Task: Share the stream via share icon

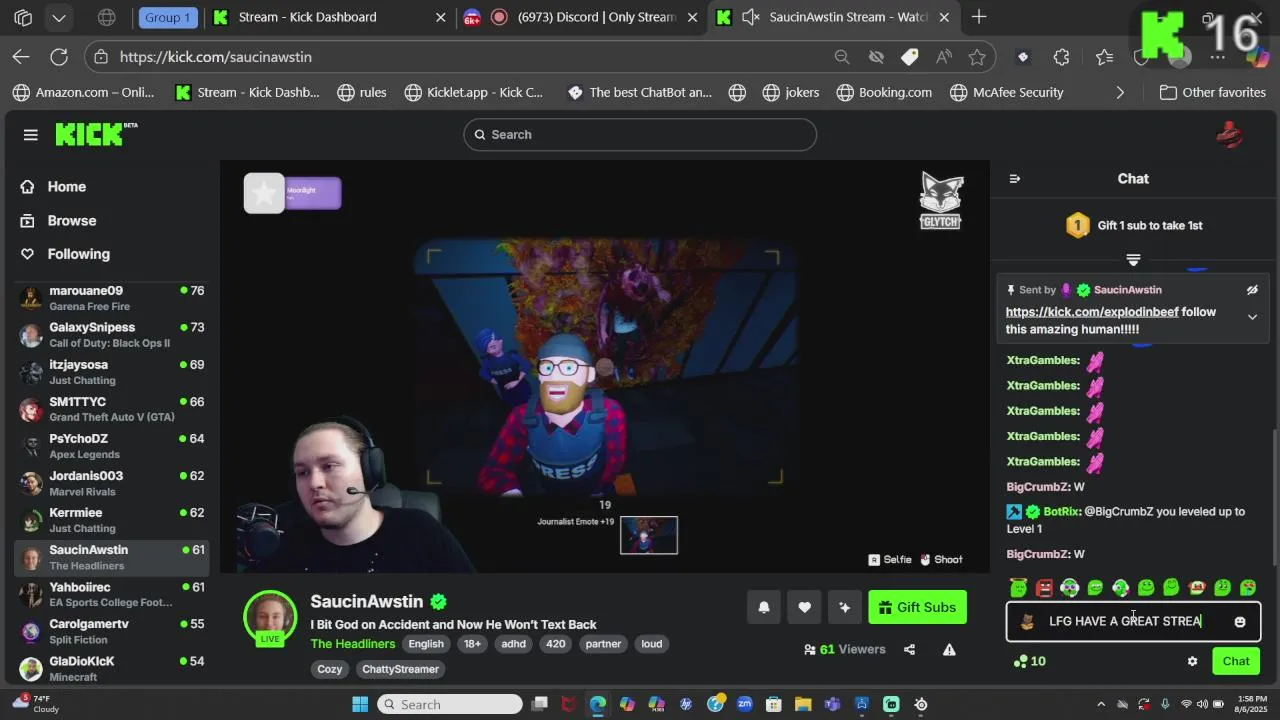Action: coord(909,649)
